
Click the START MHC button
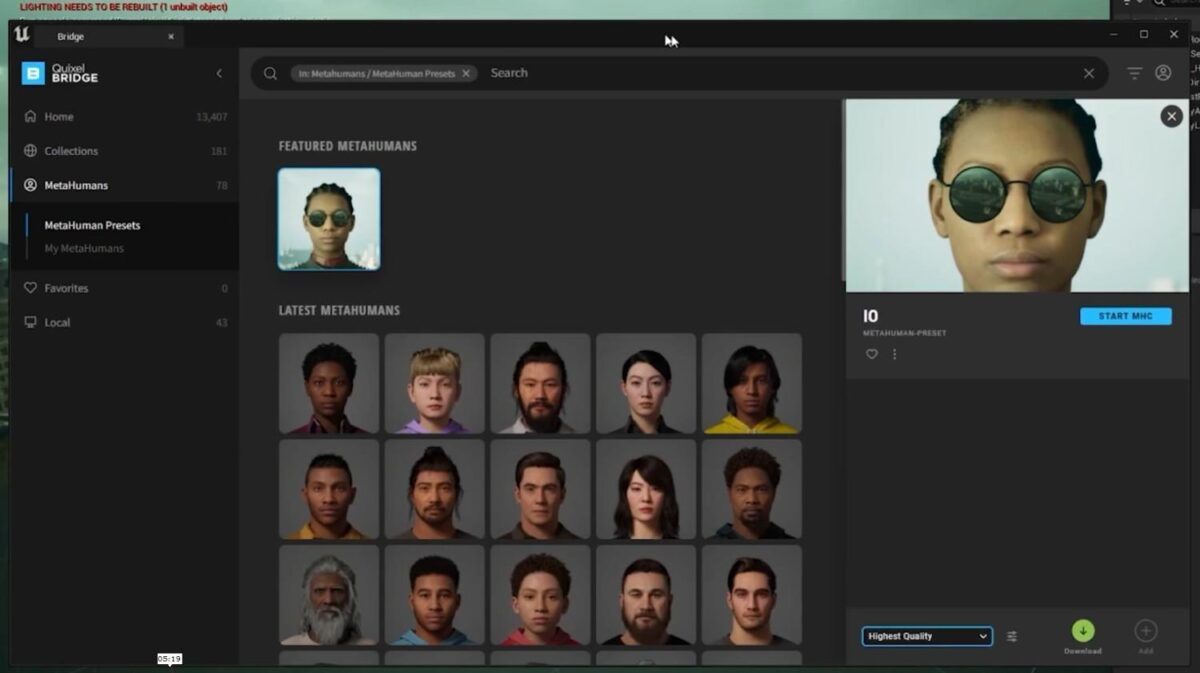(1126, 316)
